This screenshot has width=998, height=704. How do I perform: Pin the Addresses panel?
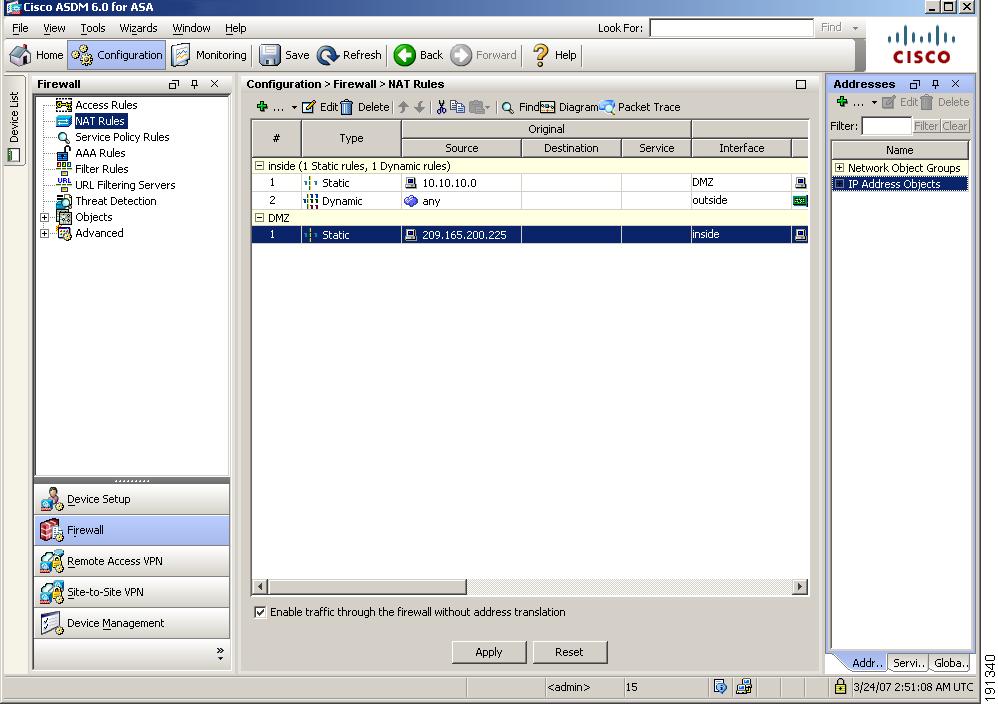(x=935, y=84)
